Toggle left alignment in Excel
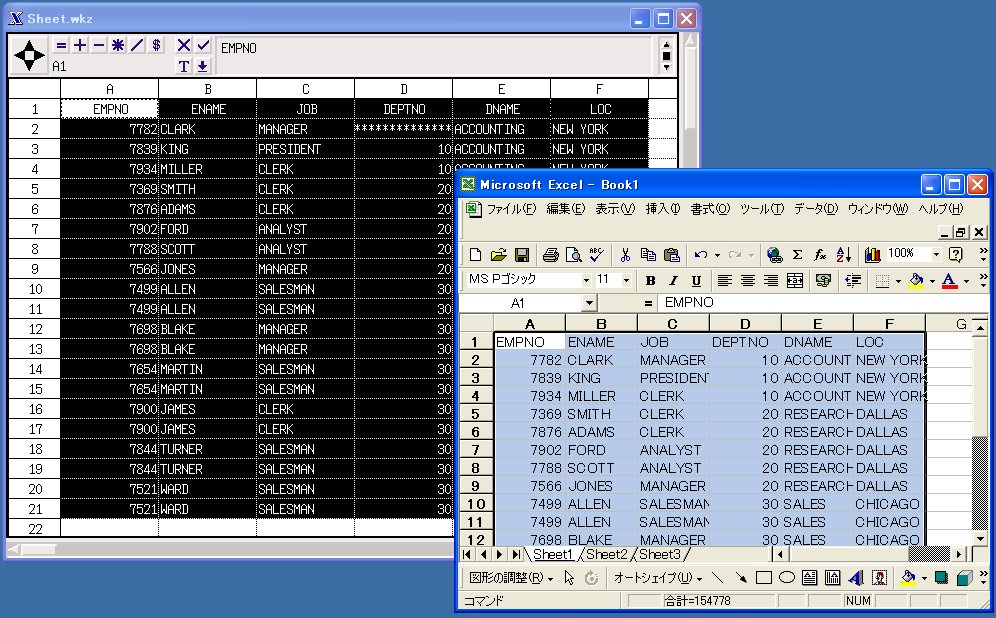Screen dimensions: 996x618 click(724, 281)
